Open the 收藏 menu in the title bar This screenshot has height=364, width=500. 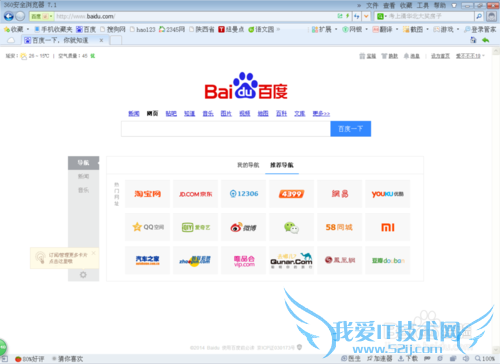click(x=406, y=5)
